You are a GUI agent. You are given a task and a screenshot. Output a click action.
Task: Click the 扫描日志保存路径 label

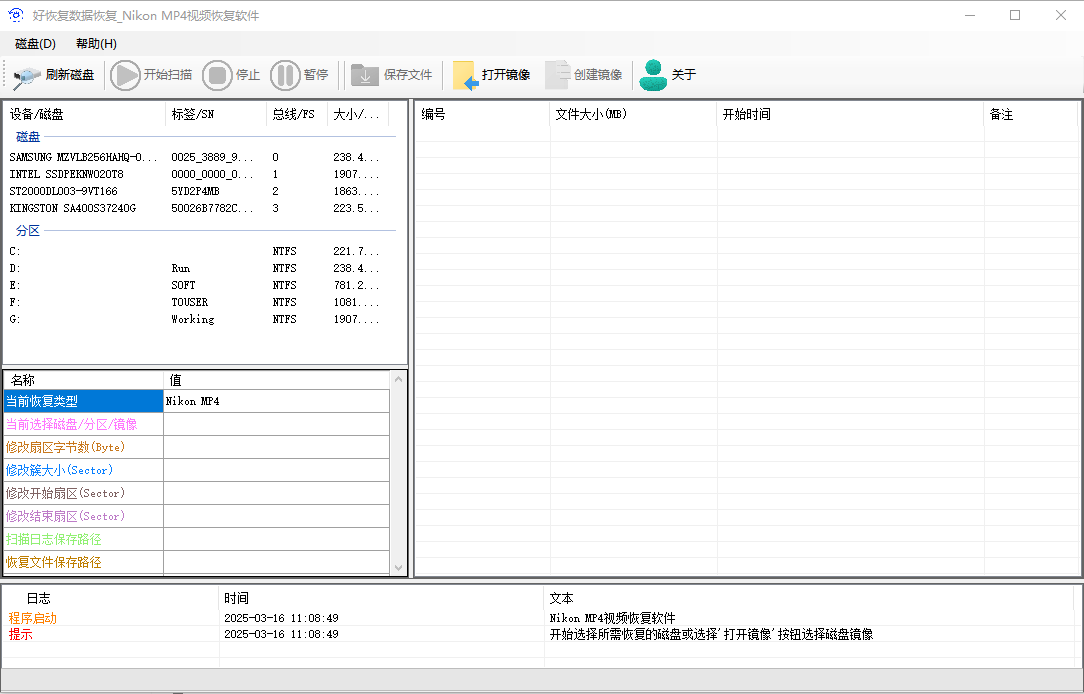click(54, 539)
